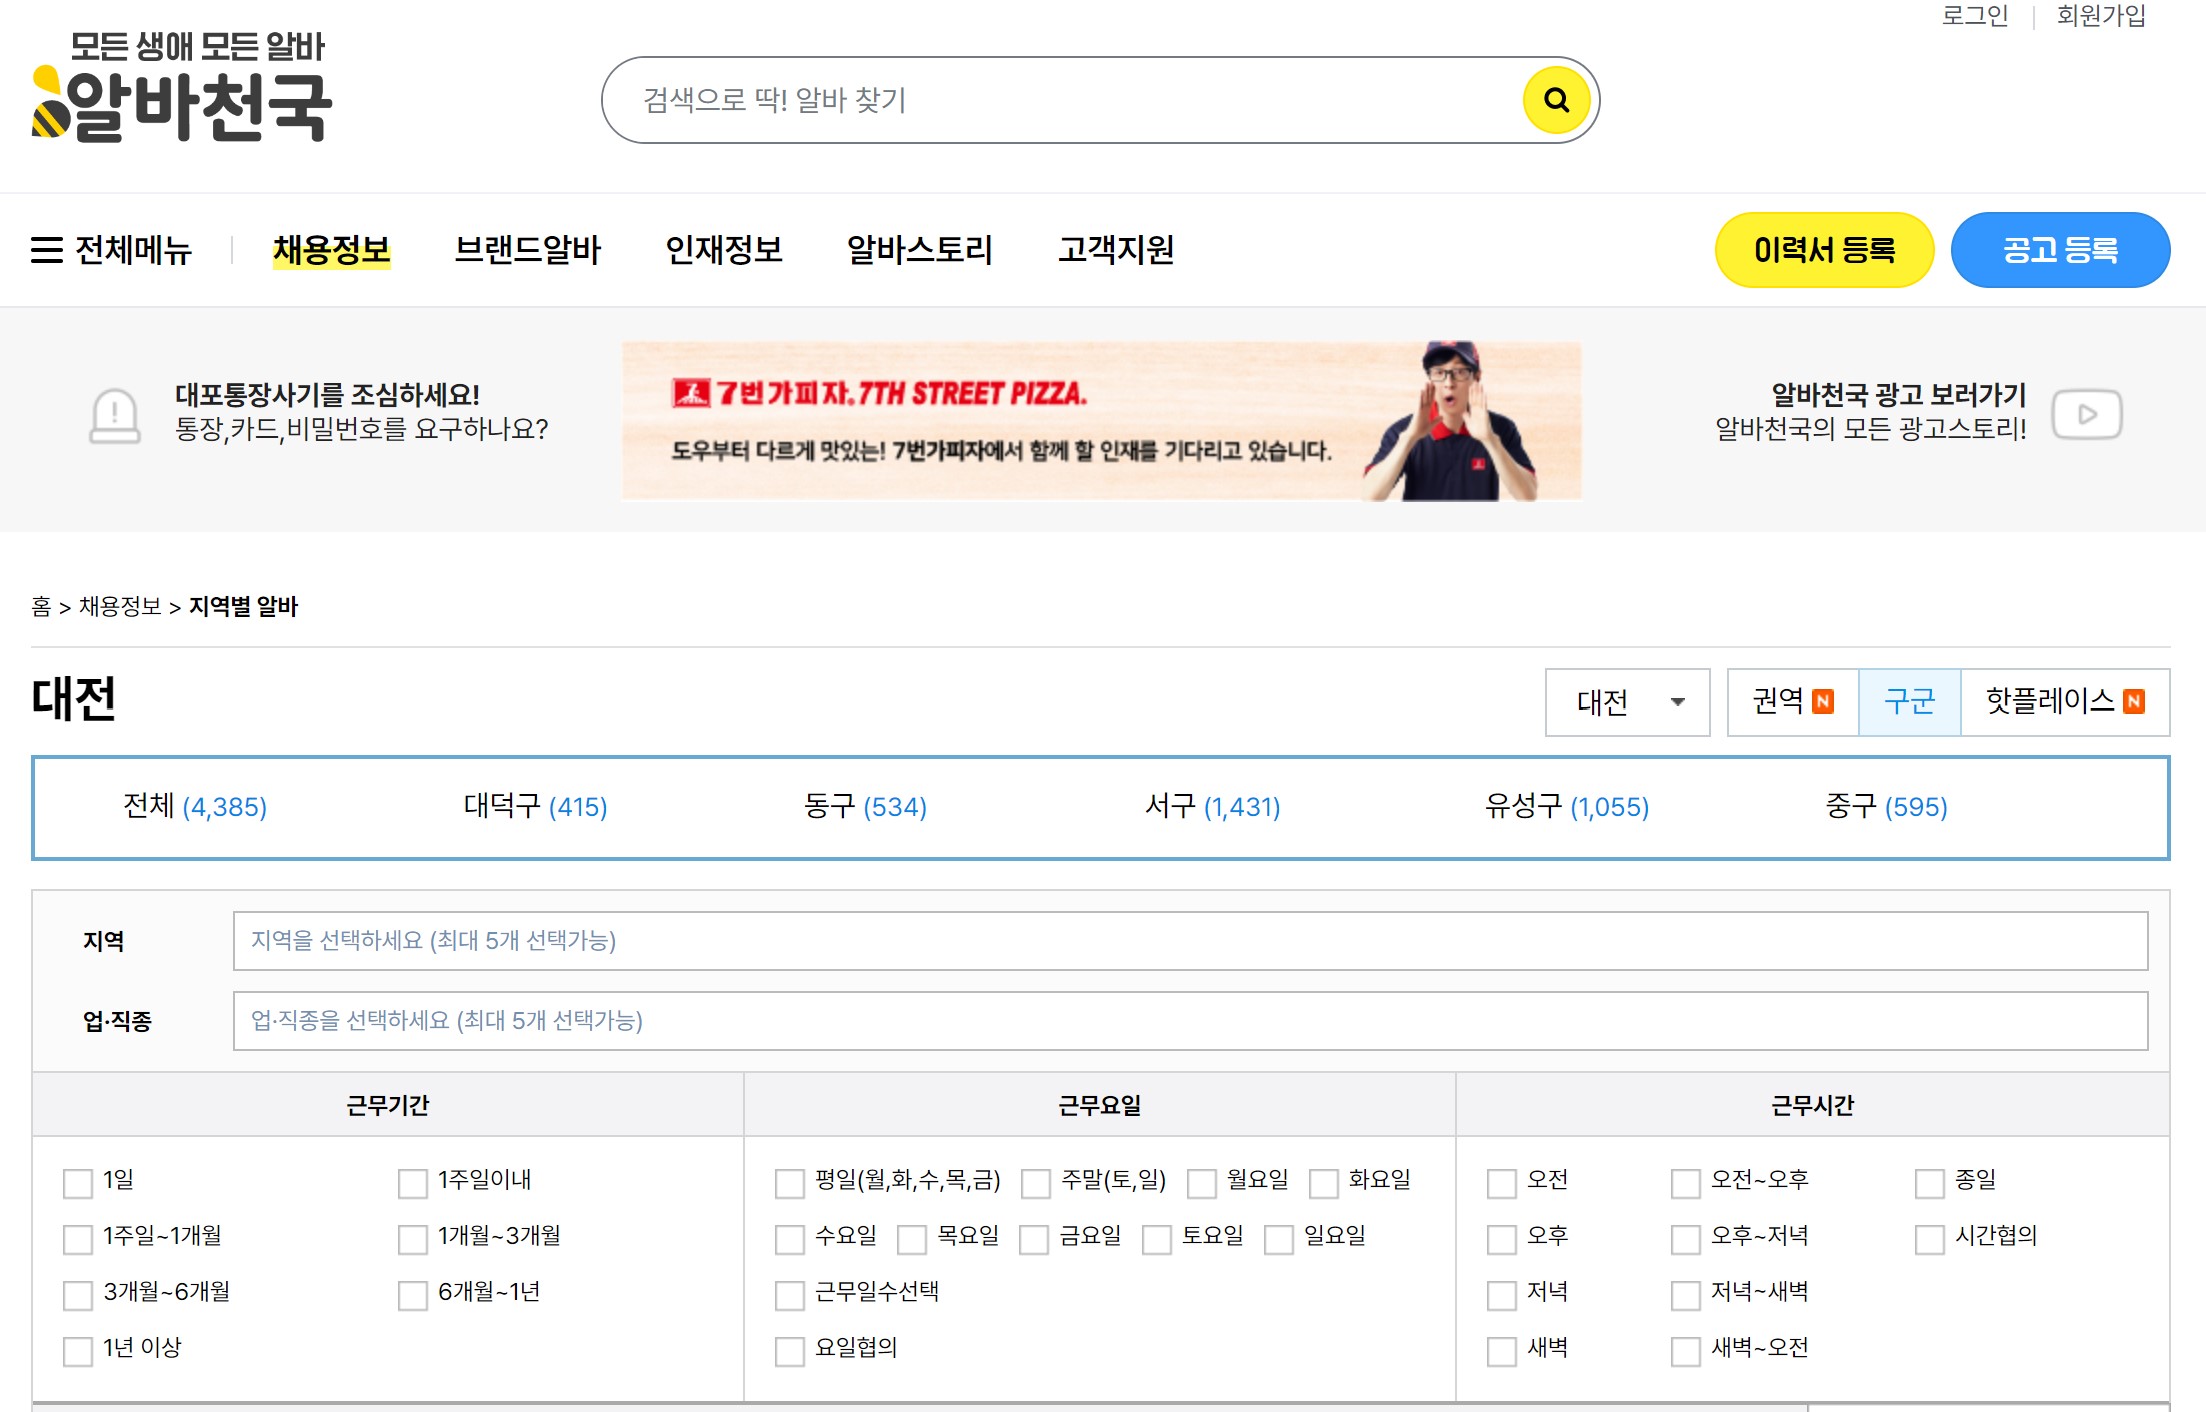Viewport: 2206px width, 1412px height.
Task: Click the blue 공고 등록 button
Action: pos(2059,250)
